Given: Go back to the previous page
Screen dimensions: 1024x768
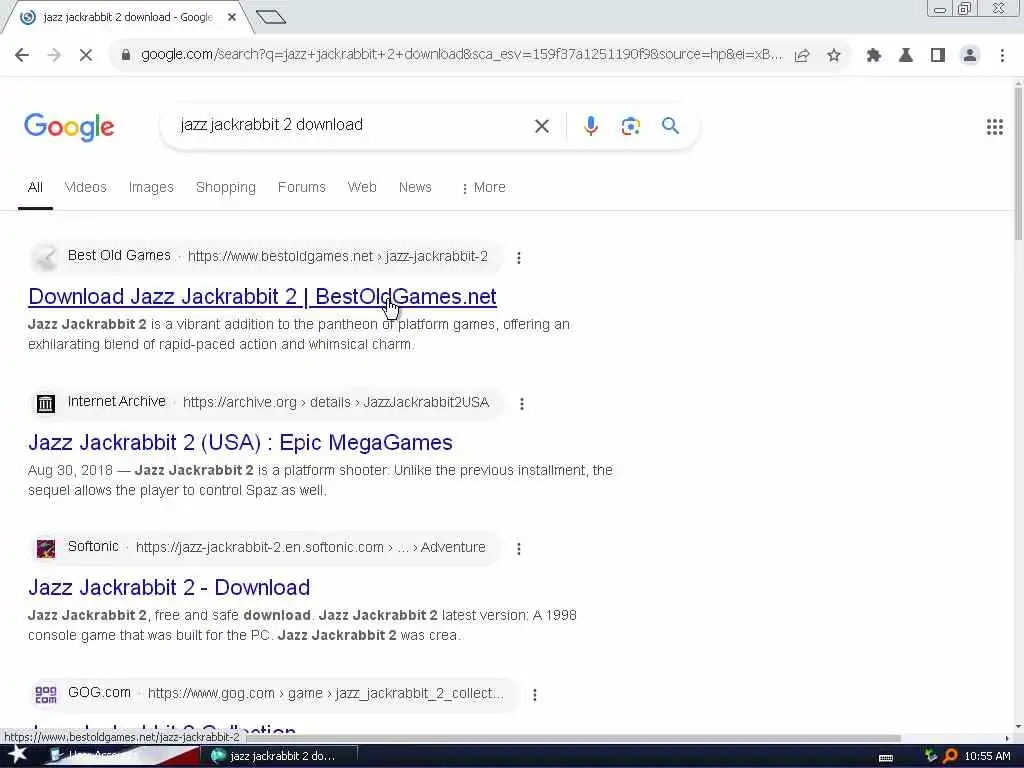Looking at the screenshot, I should click(x=22, y=55).
